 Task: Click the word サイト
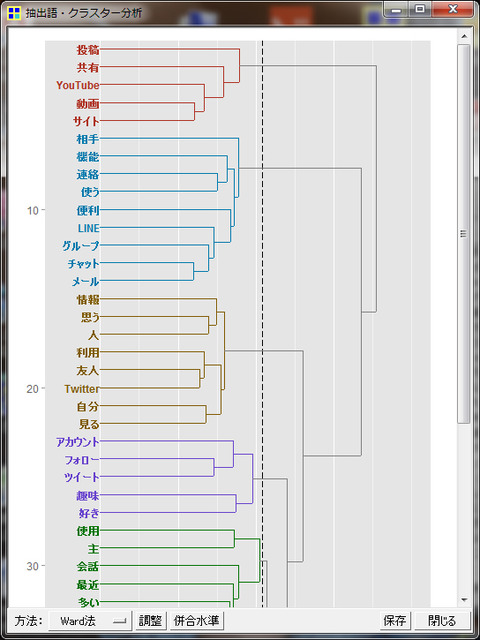click(x=86, y=121)
